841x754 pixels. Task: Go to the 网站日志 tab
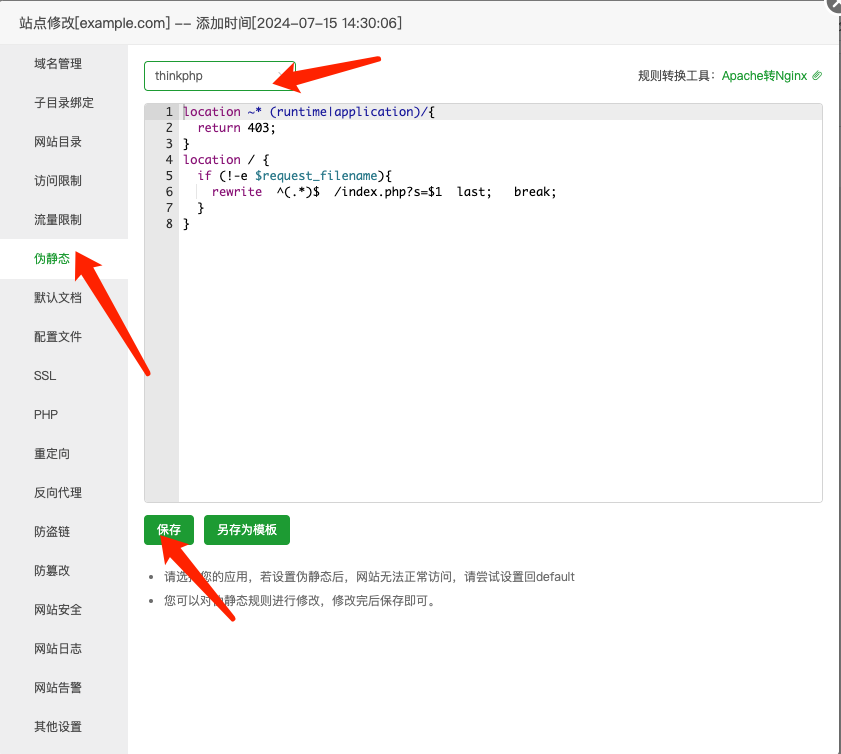[58, 649]
